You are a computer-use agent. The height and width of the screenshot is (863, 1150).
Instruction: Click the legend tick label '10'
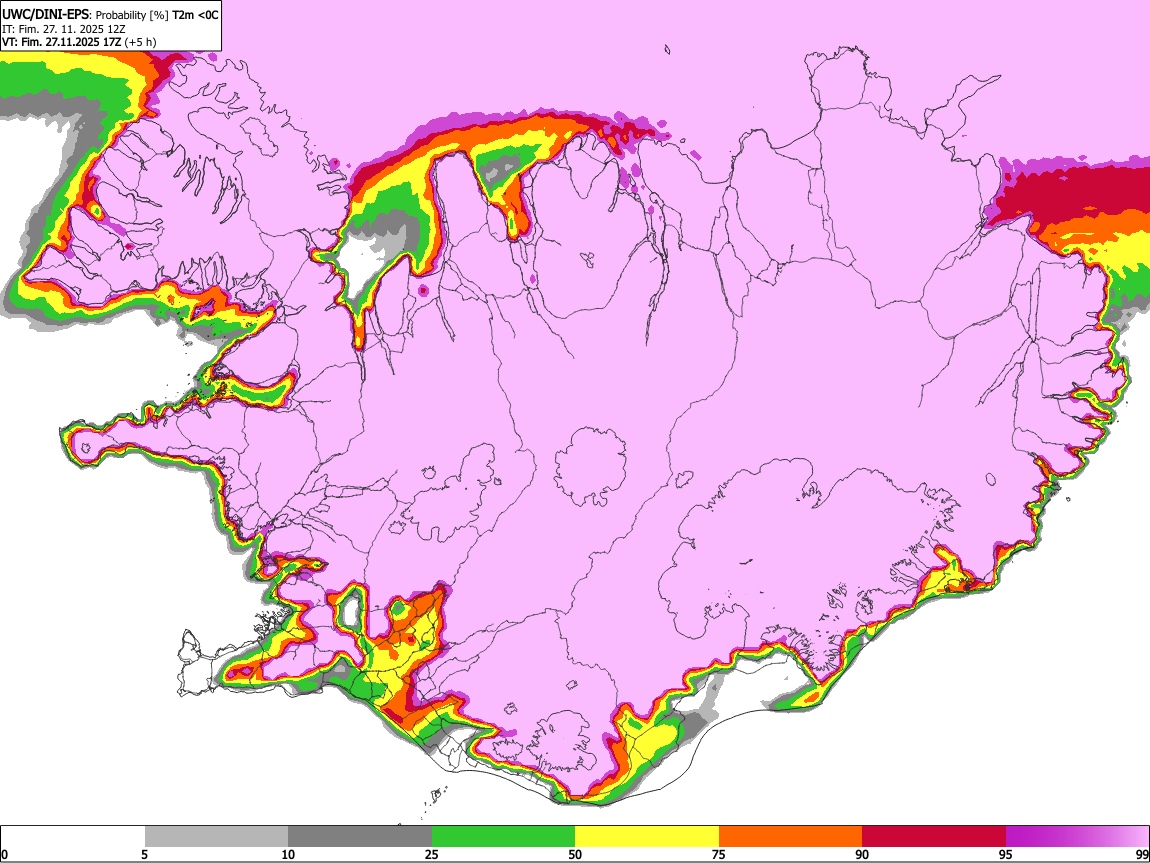[x=288, y=855]
